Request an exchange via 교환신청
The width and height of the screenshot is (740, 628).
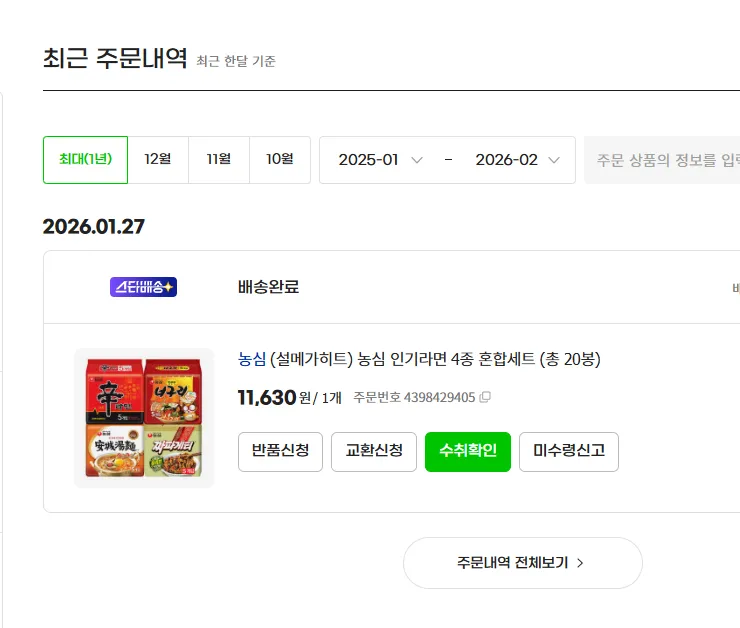(374, 451)
